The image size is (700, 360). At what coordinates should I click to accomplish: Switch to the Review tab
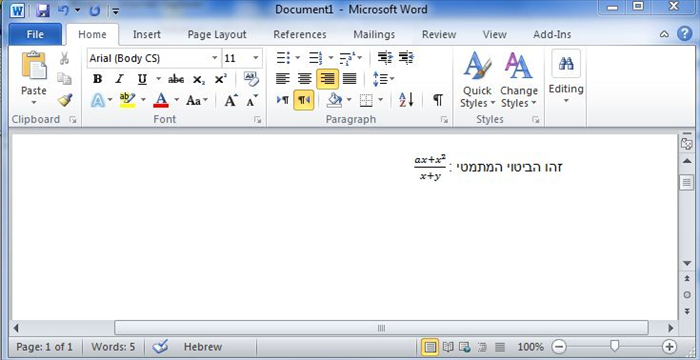439,34
